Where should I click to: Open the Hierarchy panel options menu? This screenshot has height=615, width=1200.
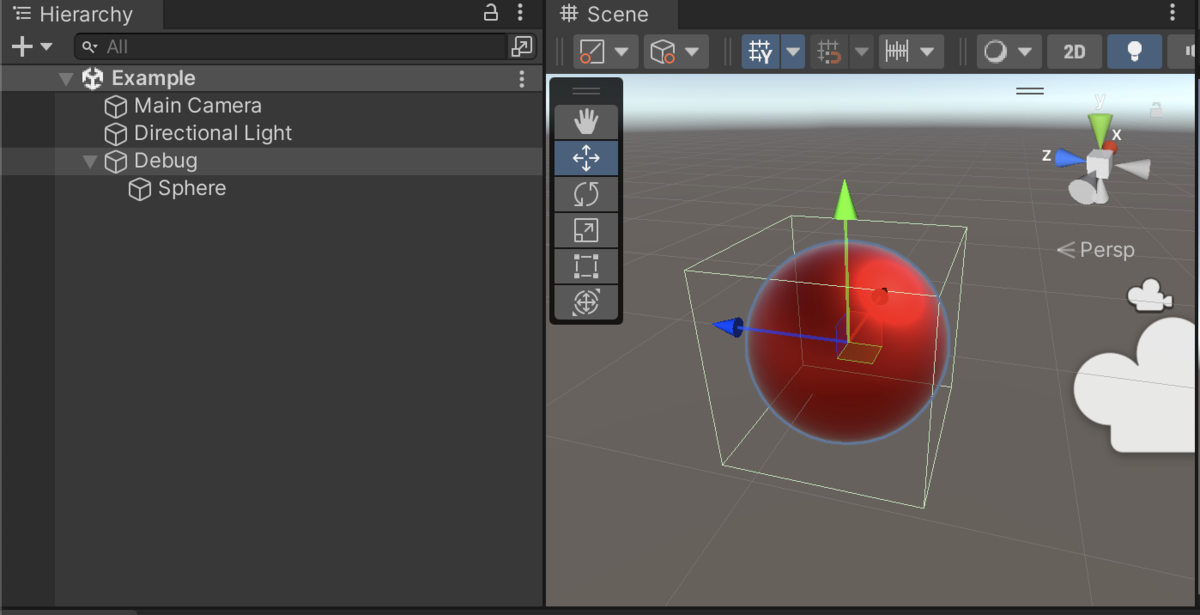coord(519,13)
